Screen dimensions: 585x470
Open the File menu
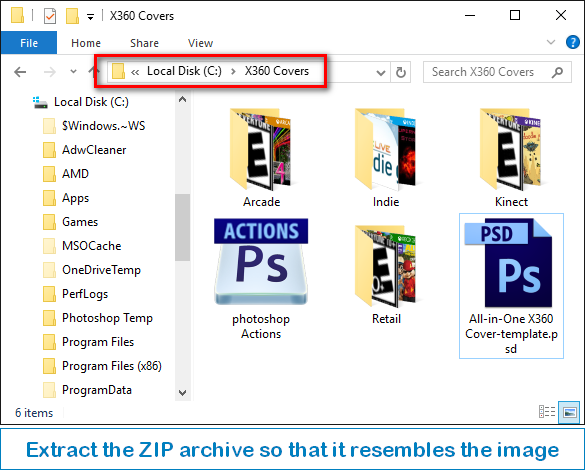click(29, 43)
